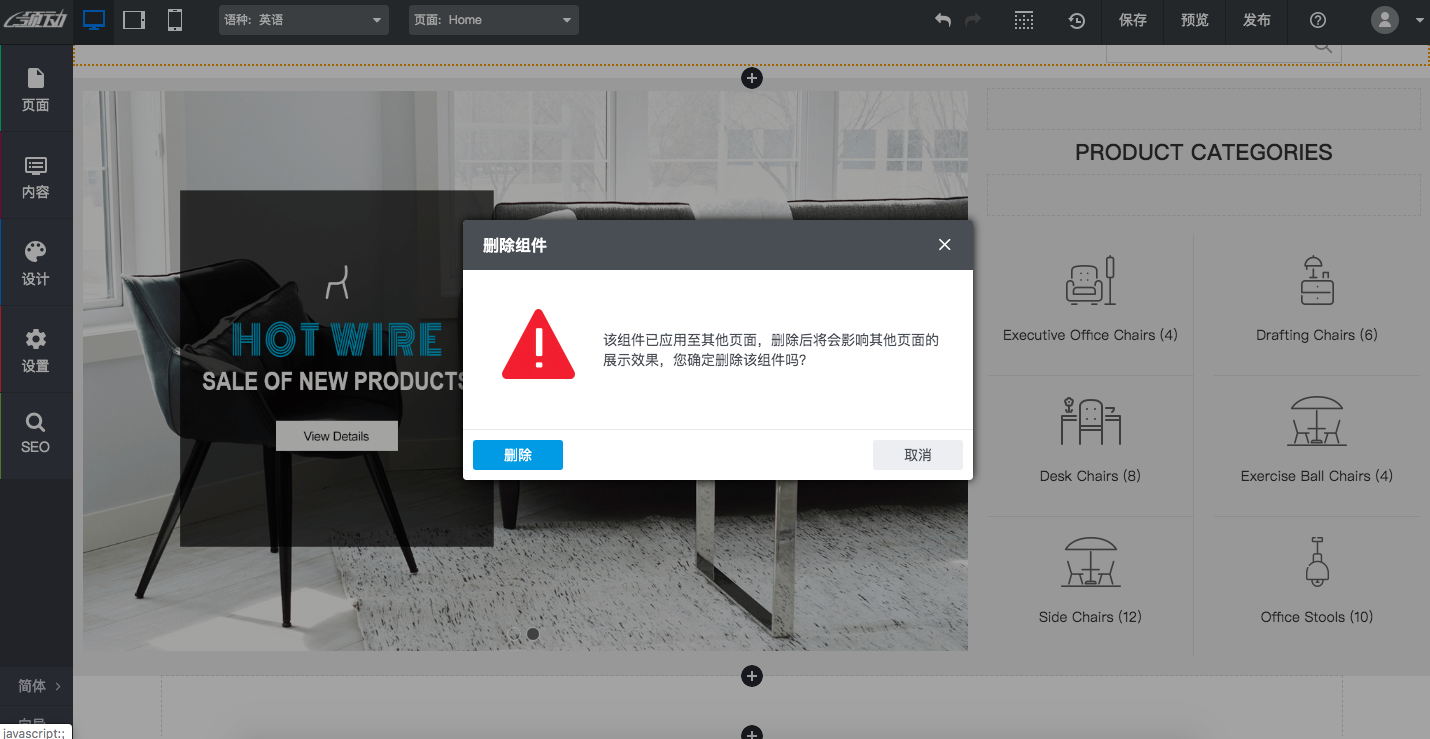Switch to tablet preview mode
1430x739 pixels.
(x=133, y=19)
